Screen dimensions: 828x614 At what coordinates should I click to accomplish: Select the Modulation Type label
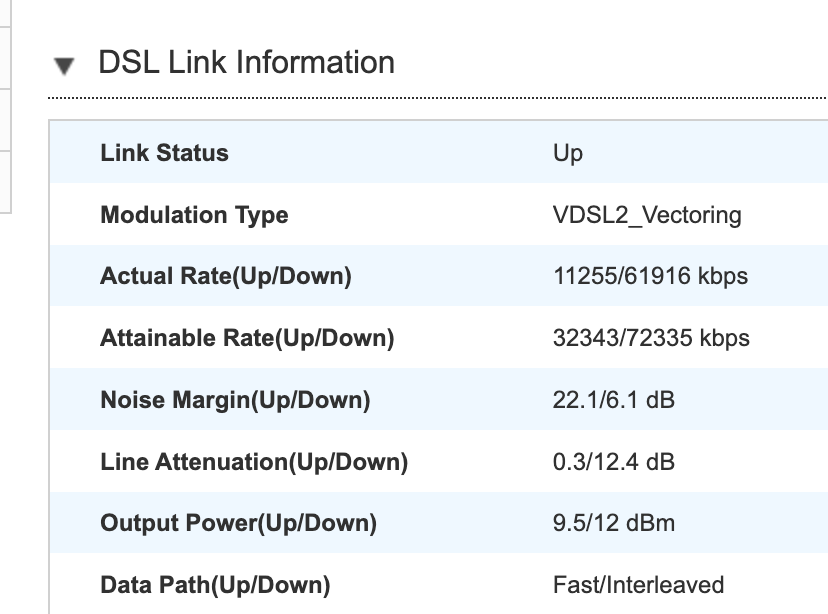(194, 215)
